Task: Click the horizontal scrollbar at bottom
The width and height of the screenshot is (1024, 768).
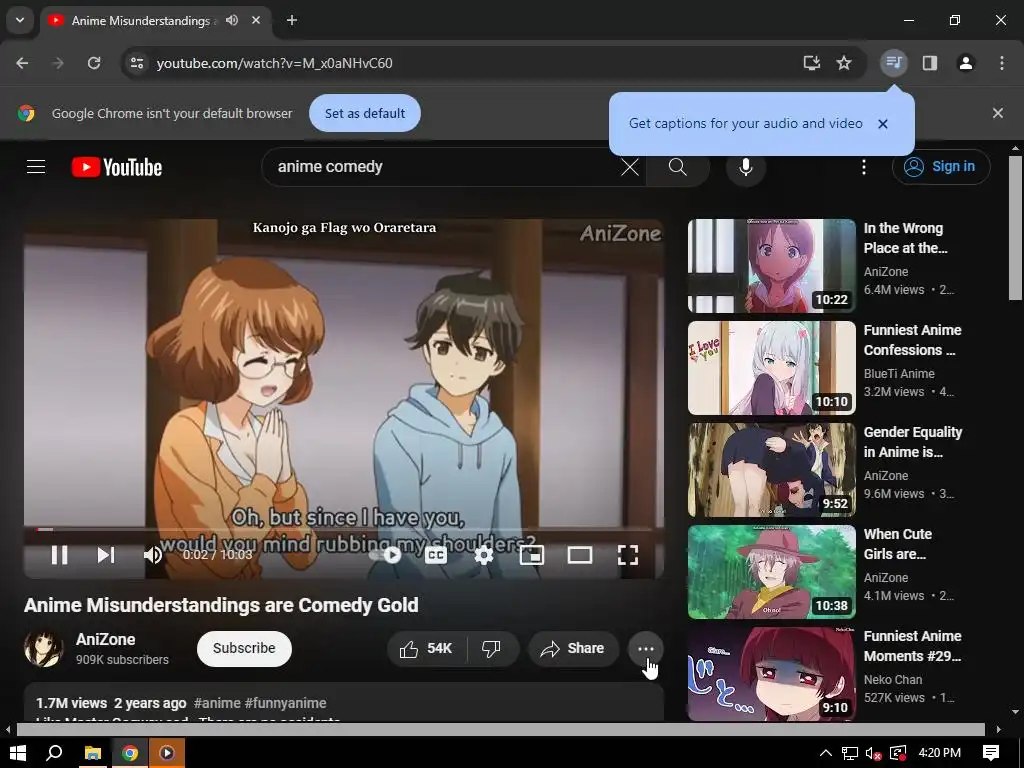Action: click(500, 729)
